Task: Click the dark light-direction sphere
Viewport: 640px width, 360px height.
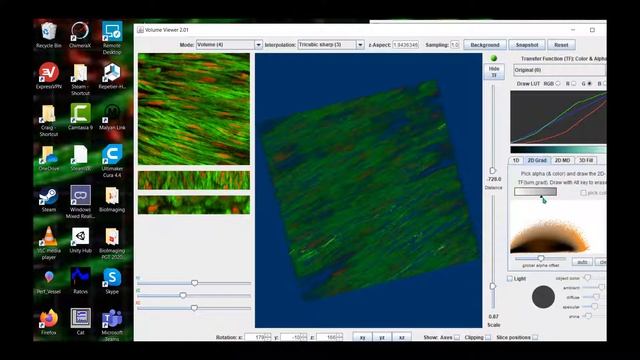Action: click(543, 297)
